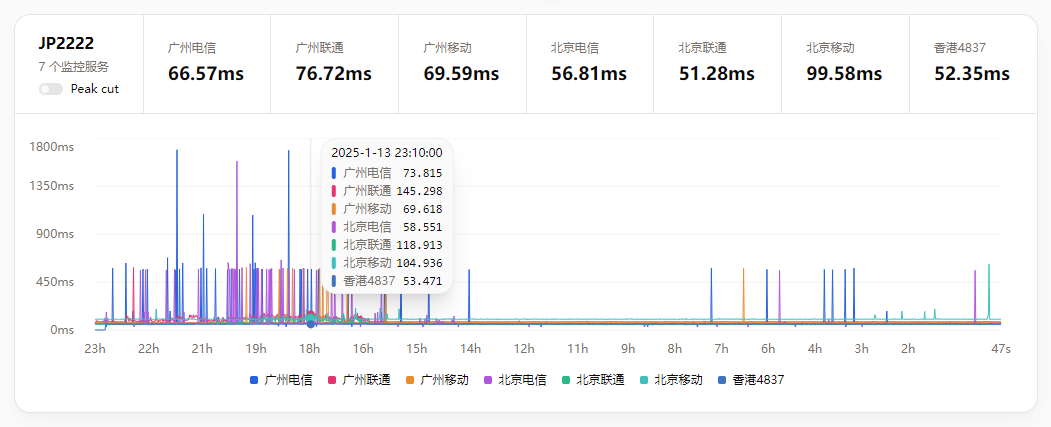Select the 广州电信 66.57ms stat card
This screenshot has height=427, width=1051.
206,63
